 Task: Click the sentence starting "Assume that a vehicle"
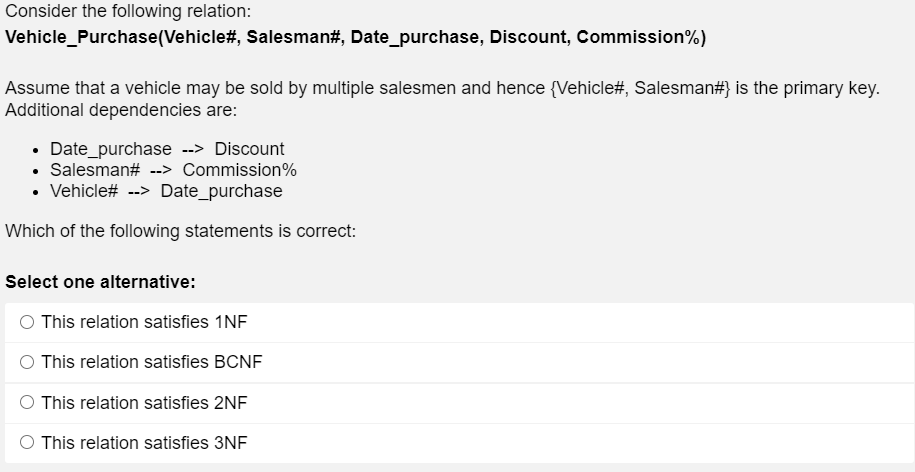coord(442,88)
